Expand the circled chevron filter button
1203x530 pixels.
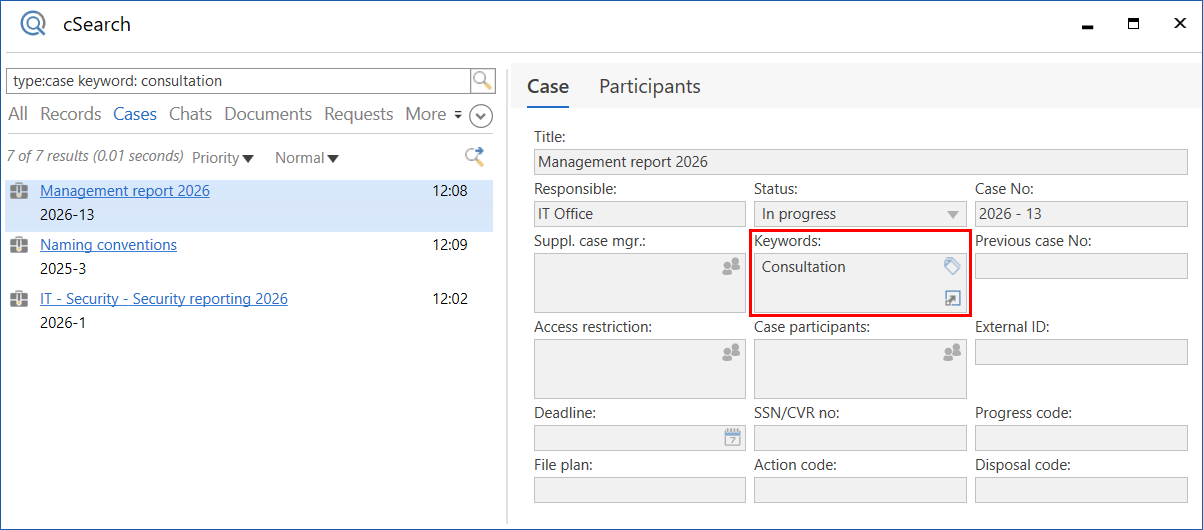(481, 116)
